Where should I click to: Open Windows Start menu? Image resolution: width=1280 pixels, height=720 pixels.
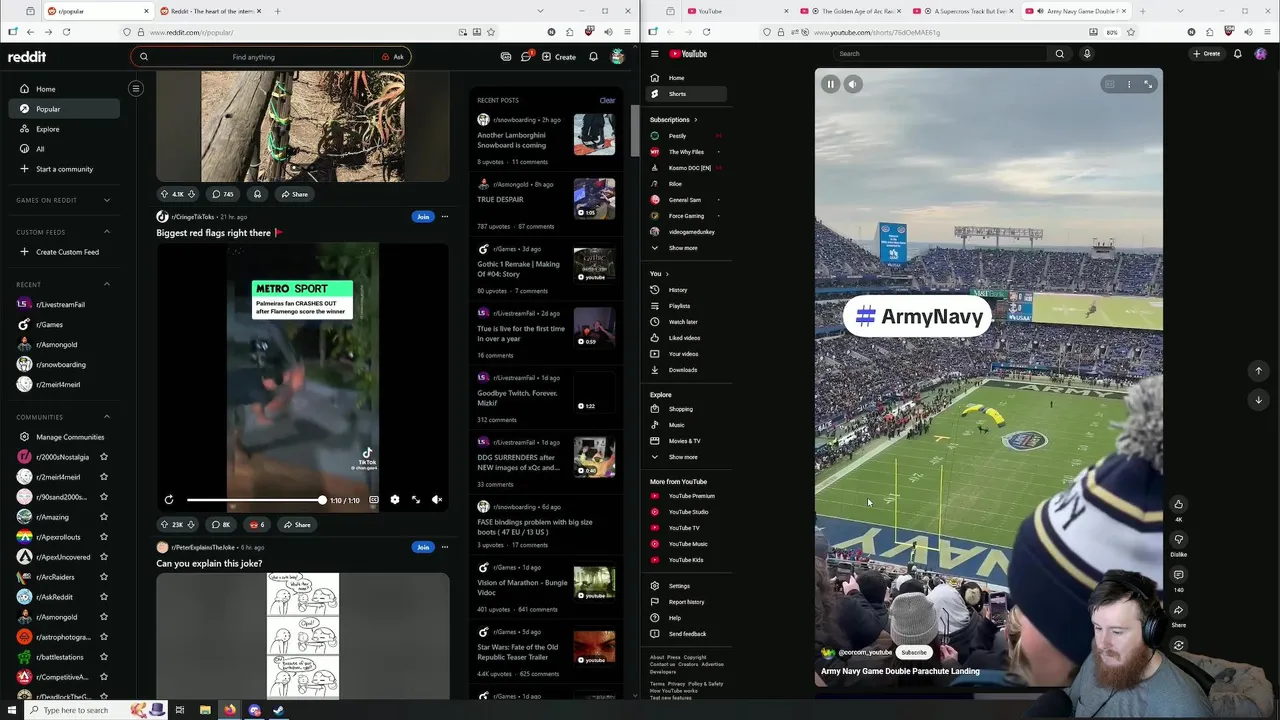tap(11, 710)
